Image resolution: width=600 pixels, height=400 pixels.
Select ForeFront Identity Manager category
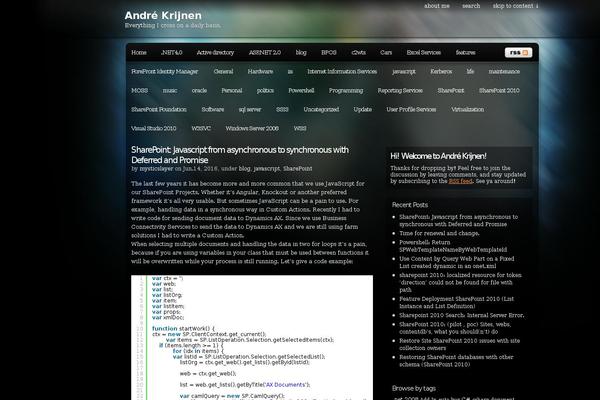click(x=165, y=71)
